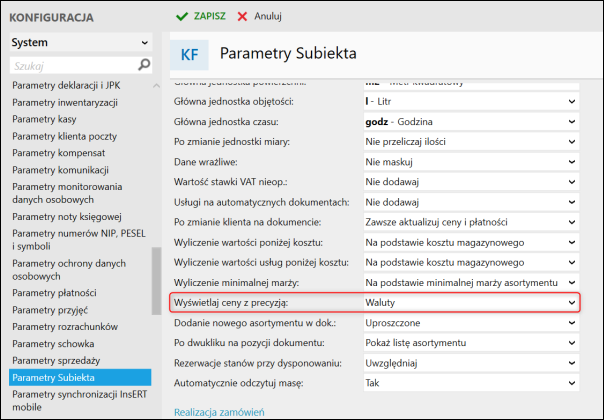Viewport: 604px width, 420px height.
Task: Click the Dane wrażliwe label
Action: (x=206, y=162)
